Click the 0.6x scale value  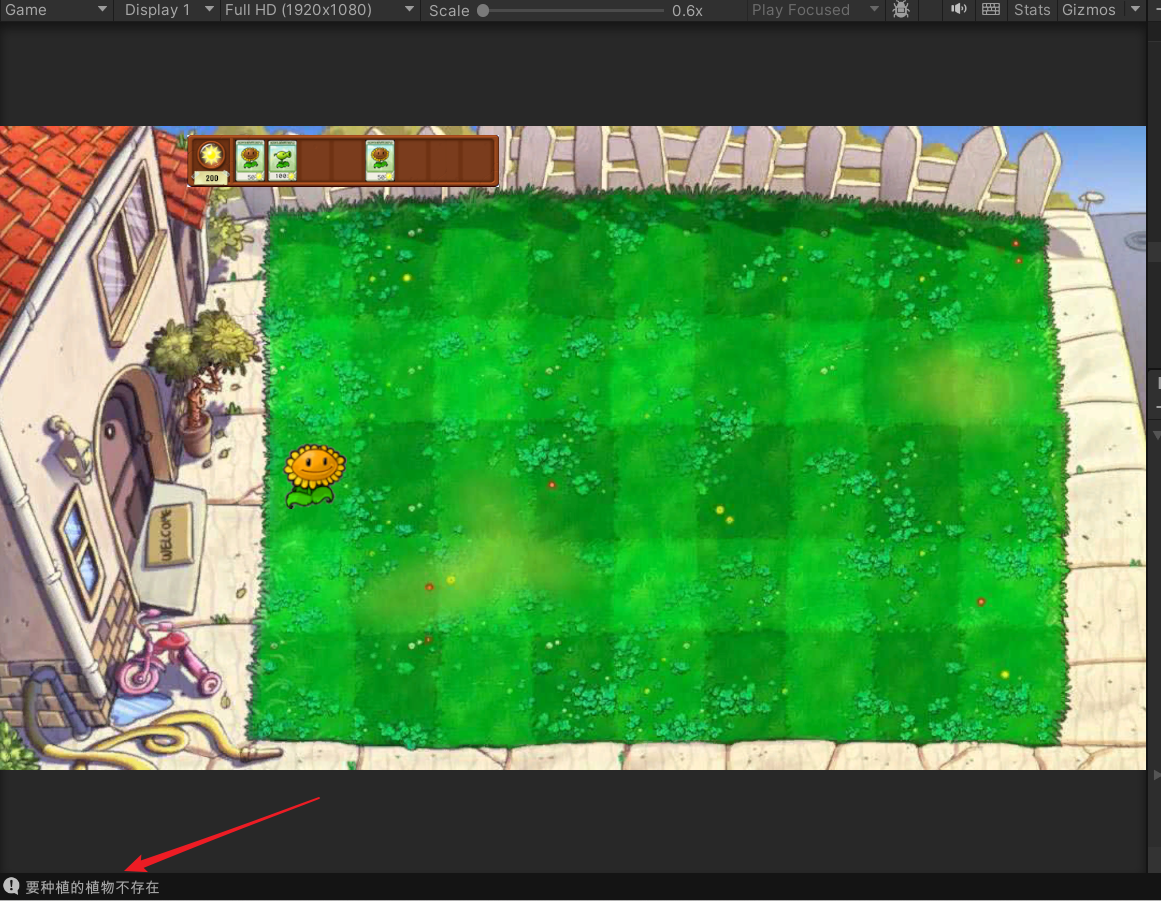pos(687,10)
